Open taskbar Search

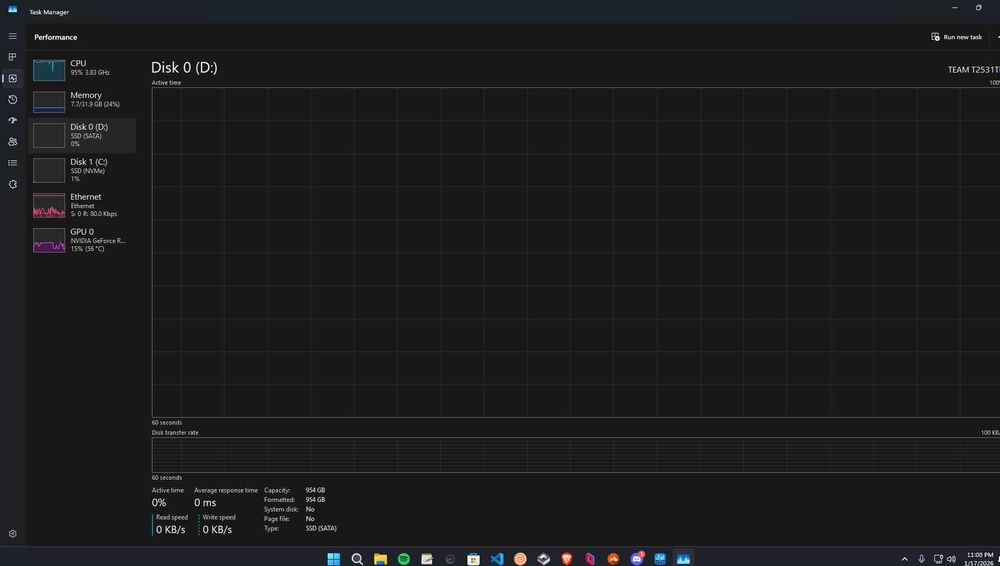pyautogui.click(x=357, y=559)
